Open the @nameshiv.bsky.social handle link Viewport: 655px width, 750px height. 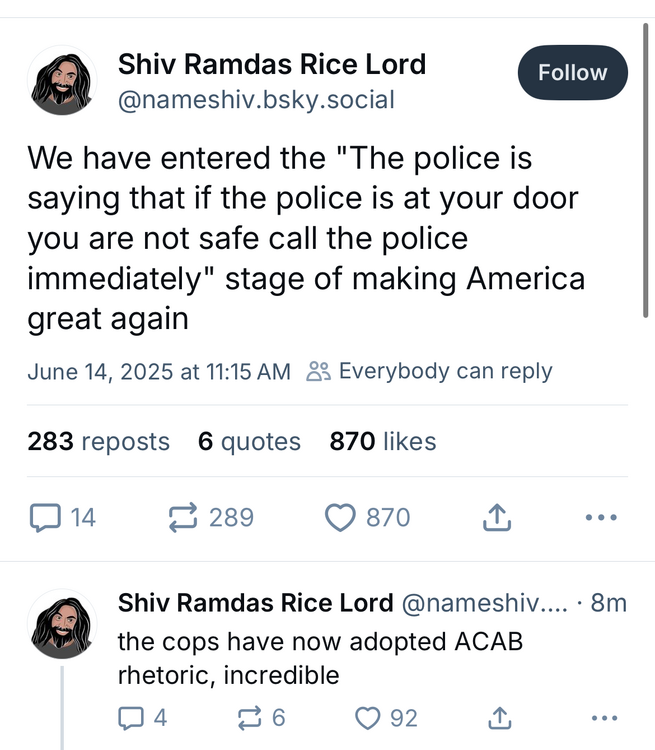[x=257, y=100]
